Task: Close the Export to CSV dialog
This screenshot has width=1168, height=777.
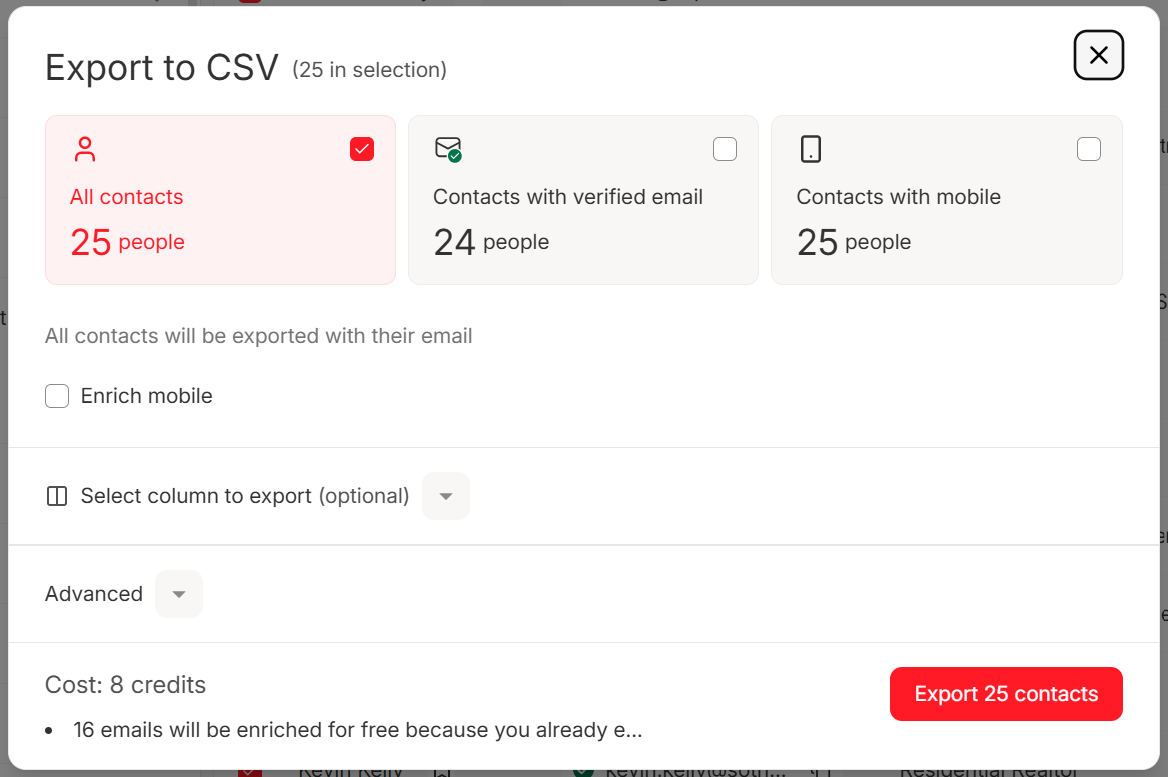Action: pyautogui.click(x=1098, y=55)
